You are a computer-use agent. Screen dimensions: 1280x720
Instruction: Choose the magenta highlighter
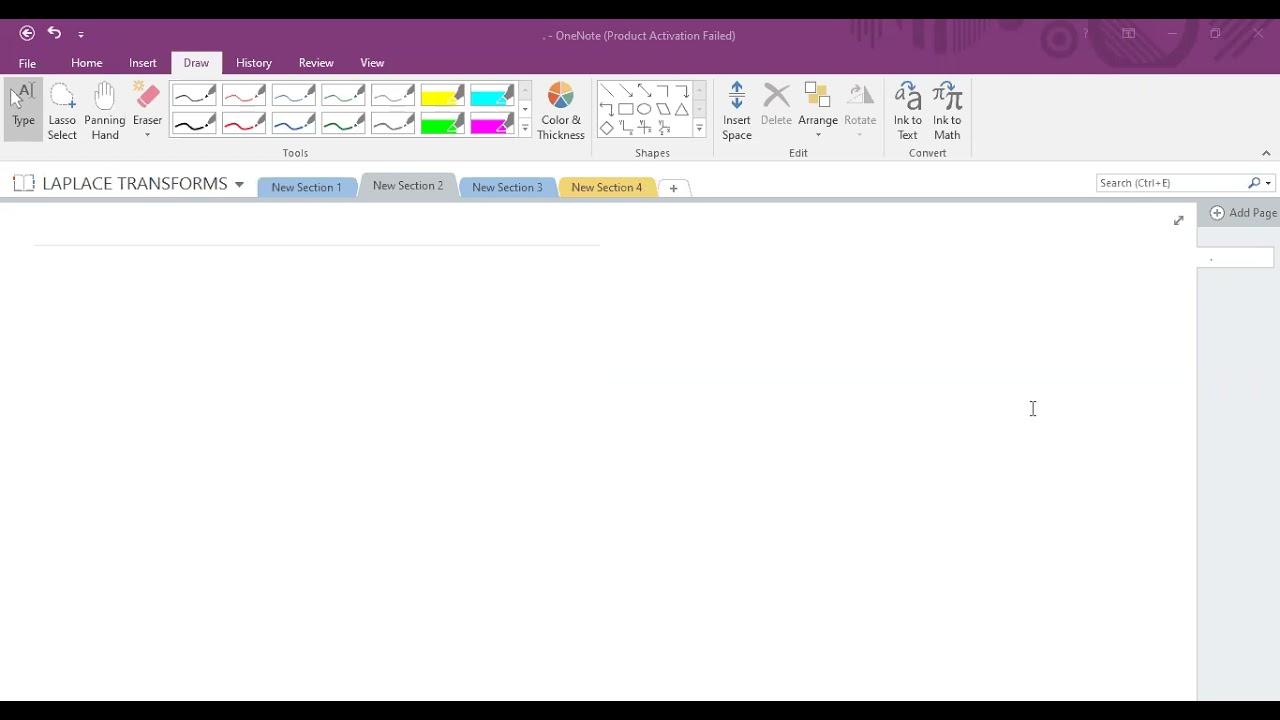(492, 124)
